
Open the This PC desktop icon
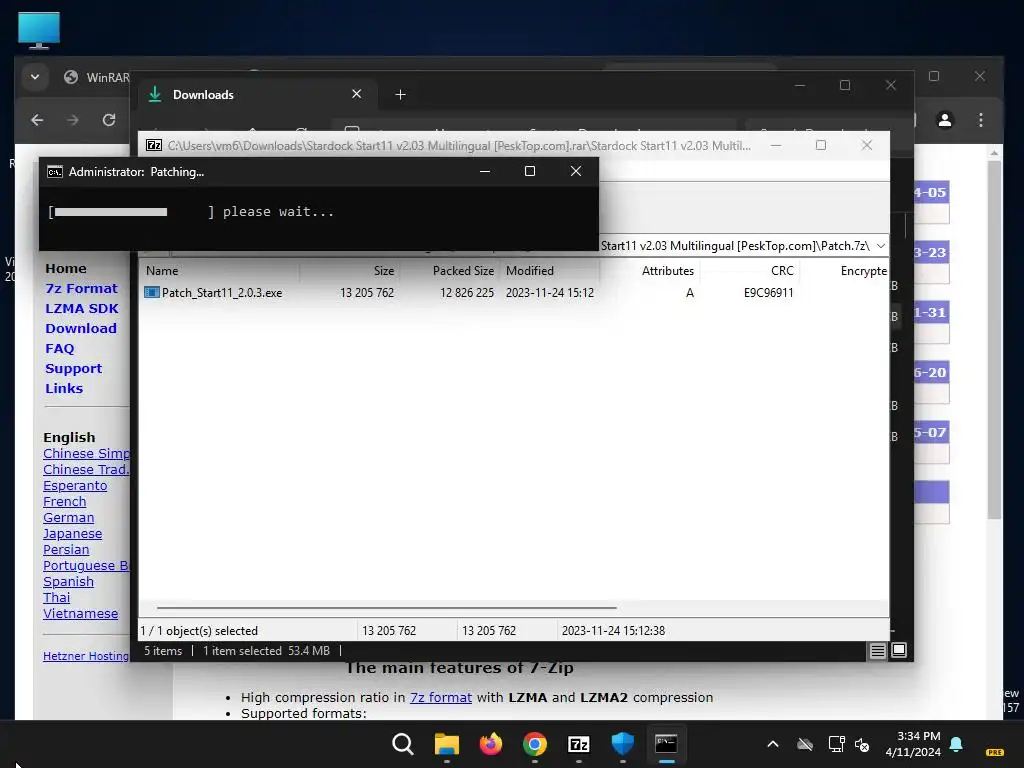(x=39, y=31)
